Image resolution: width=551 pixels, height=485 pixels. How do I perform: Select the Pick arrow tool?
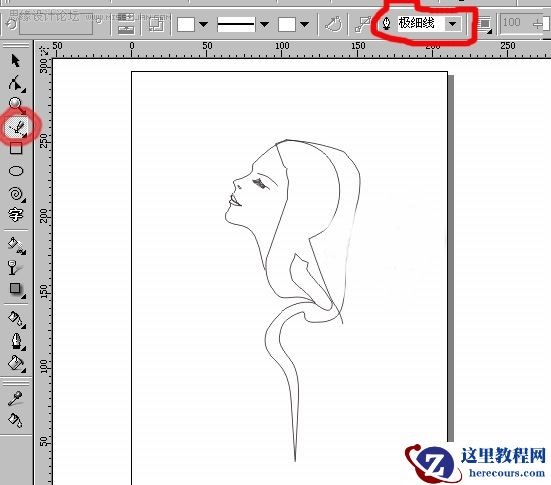pos(15,61)
